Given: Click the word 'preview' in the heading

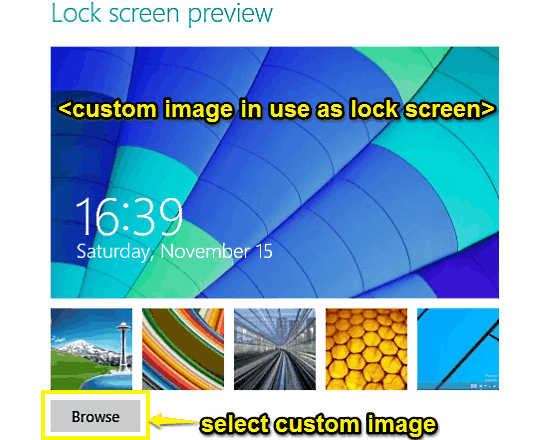Looking at the screenshot, I should click(230, 15).
